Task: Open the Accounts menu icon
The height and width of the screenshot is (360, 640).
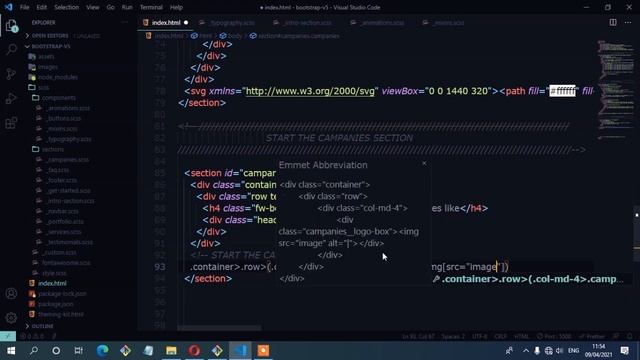Action: [11, 293]
